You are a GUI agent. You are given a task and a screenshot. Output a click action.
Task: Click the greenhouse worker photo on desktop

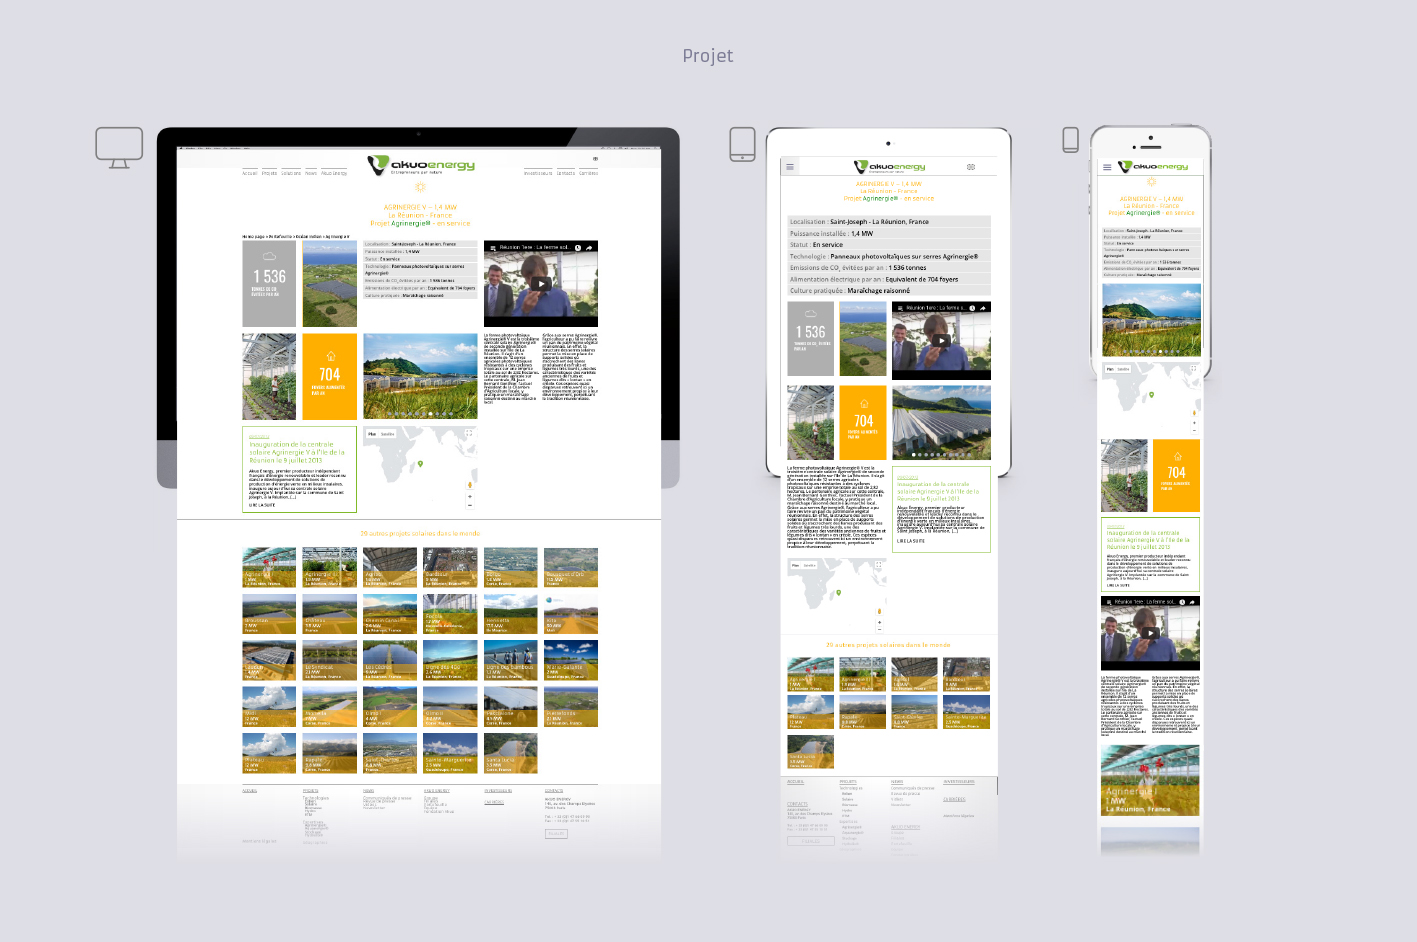[269, 377]
